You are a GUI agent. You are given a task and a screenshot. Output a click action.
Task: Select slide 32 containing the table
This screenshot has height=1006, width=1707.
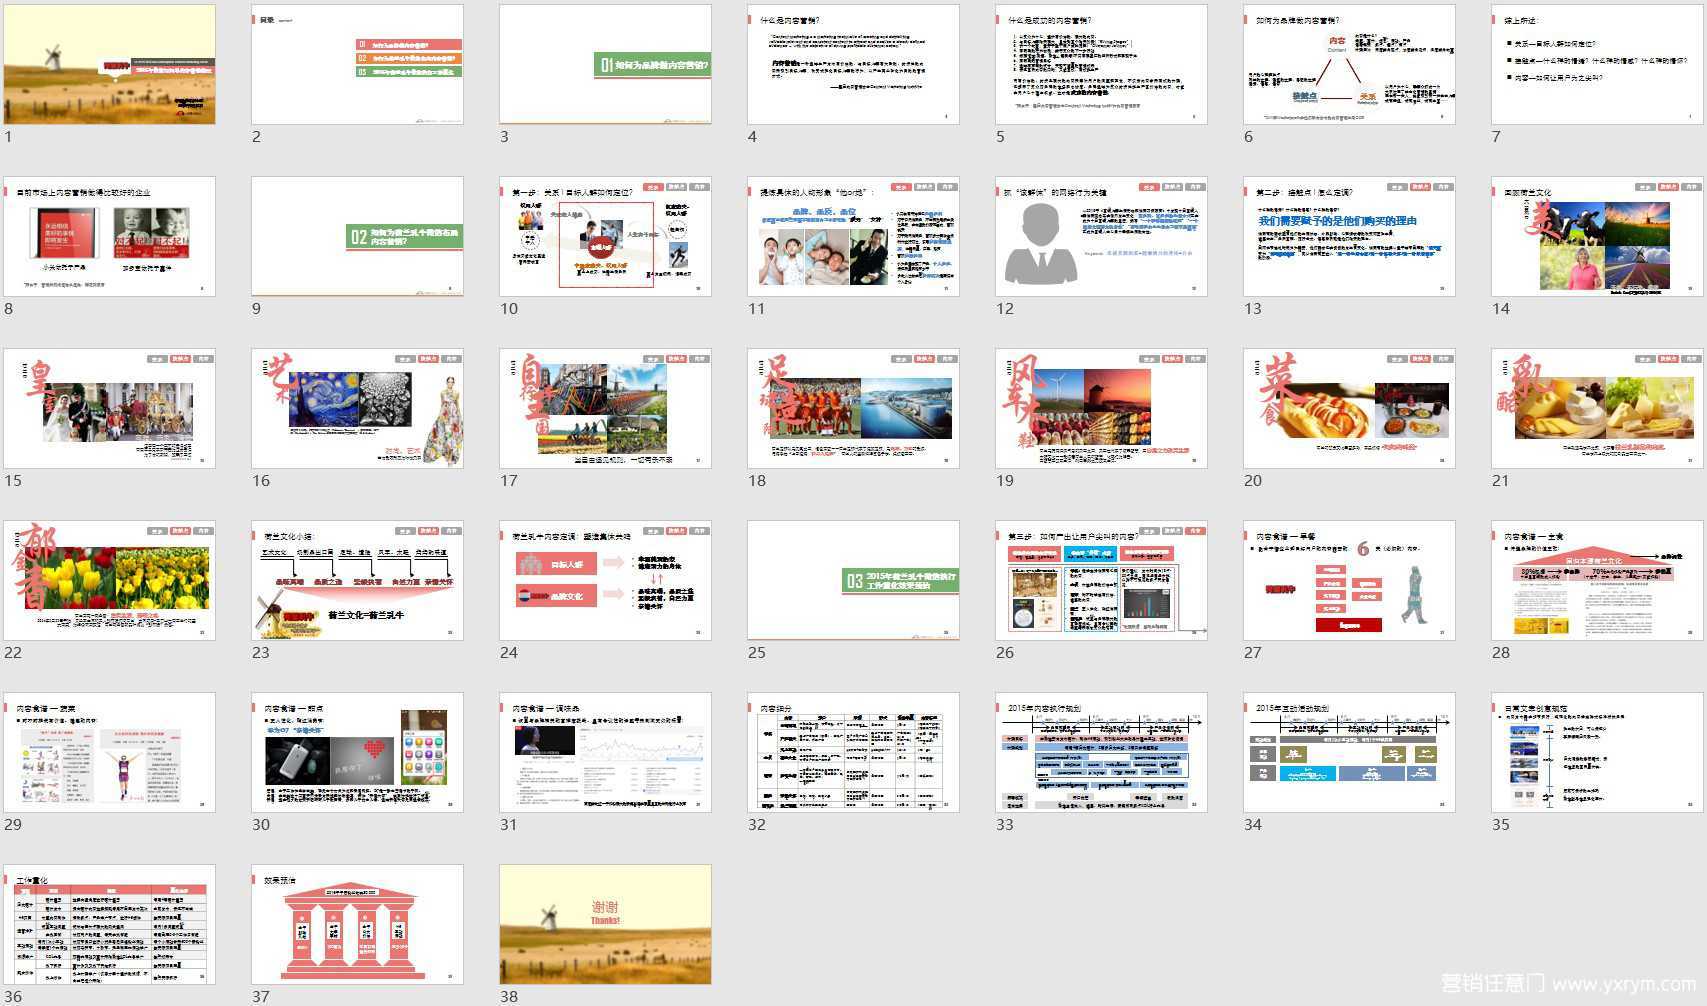(853, 753)
